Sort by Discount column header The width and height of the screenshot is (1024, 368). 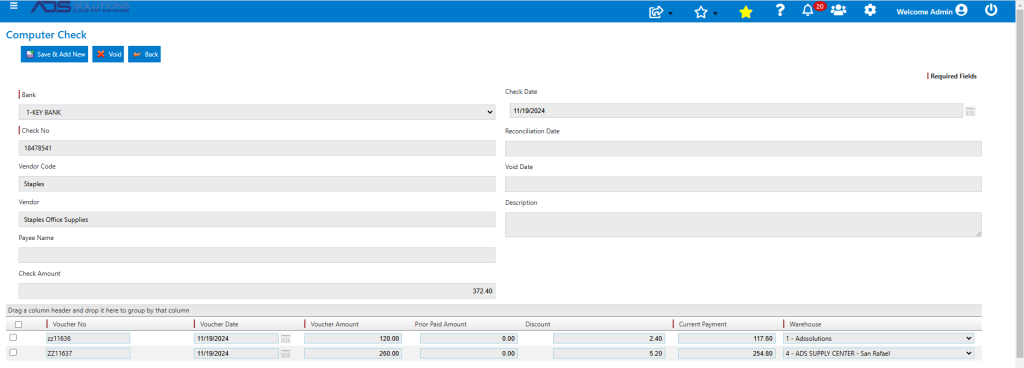pos(537,324)
